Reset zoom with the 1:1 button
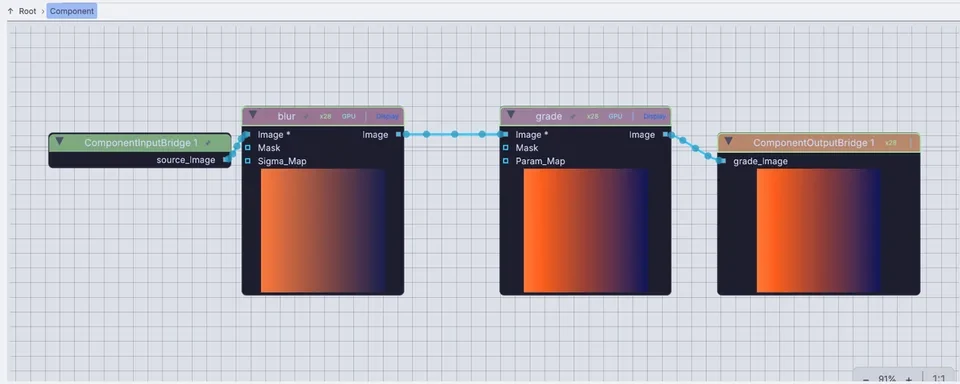Viewport: 960px width, 384px height. click(x=939, y=378)
